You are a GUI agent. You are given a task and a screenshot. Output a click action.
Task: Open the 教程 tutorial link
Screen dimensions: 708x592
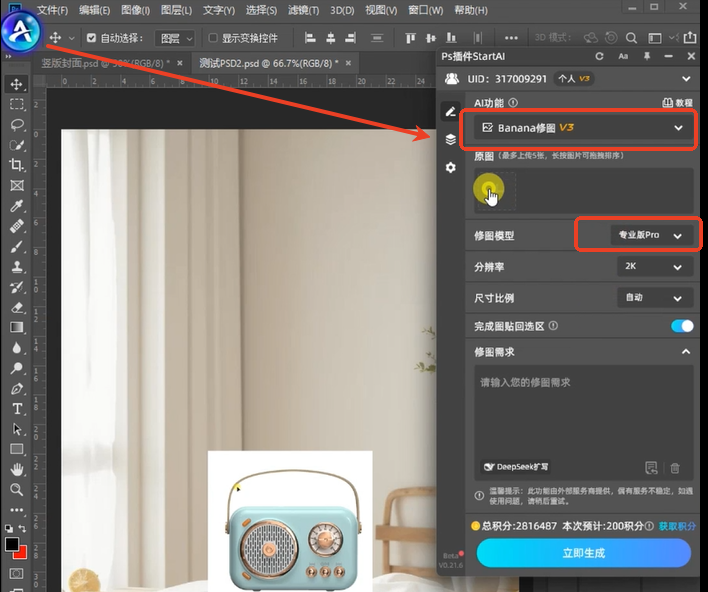tap(677, 103)
